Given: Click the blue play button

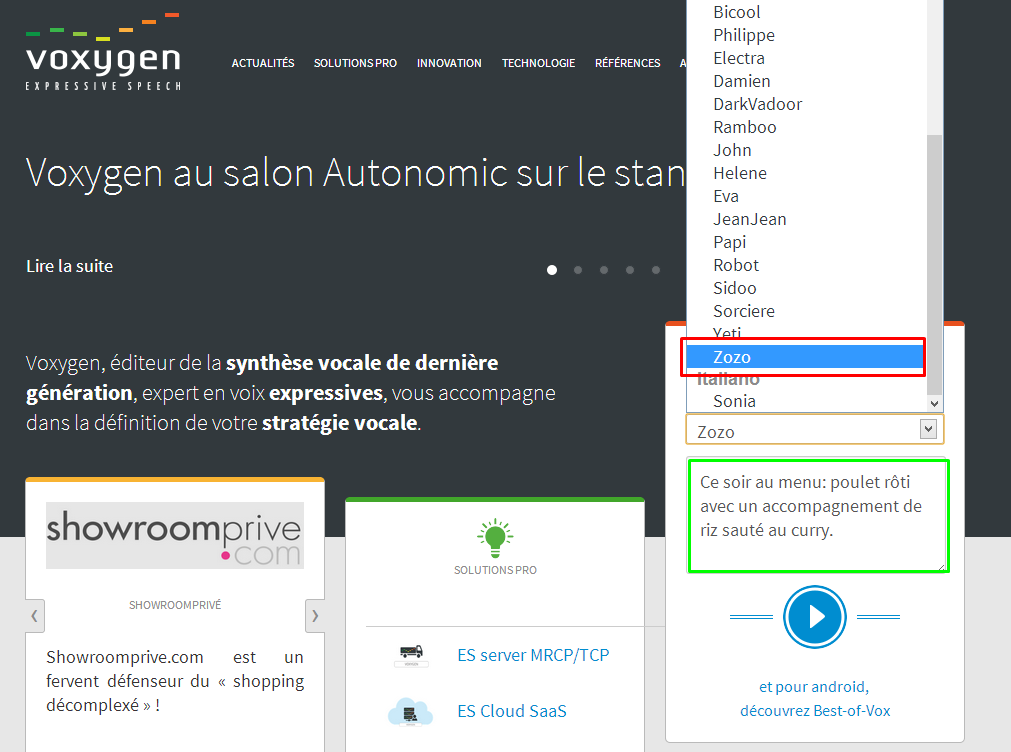Looking at the screenshot, I should point(814,617).
